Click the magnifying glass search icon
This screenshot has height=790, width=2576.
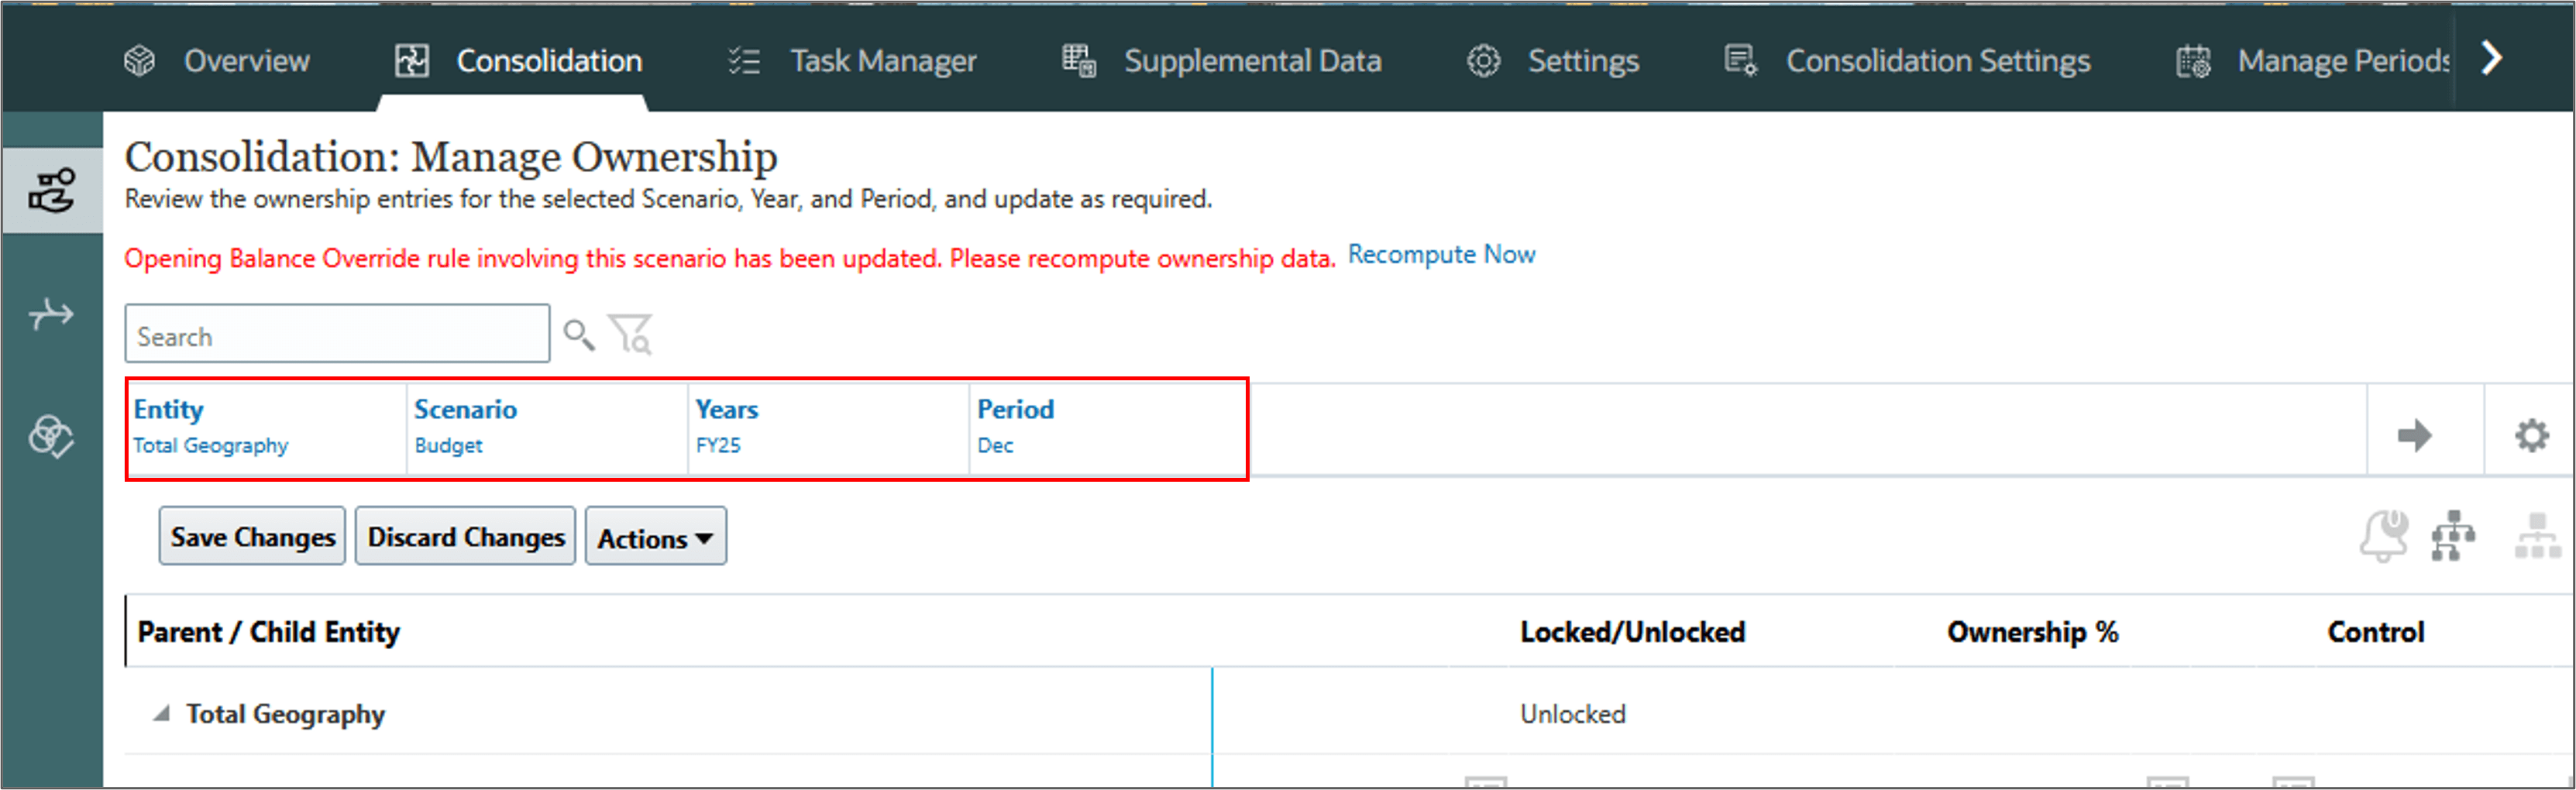click(579, 335)
